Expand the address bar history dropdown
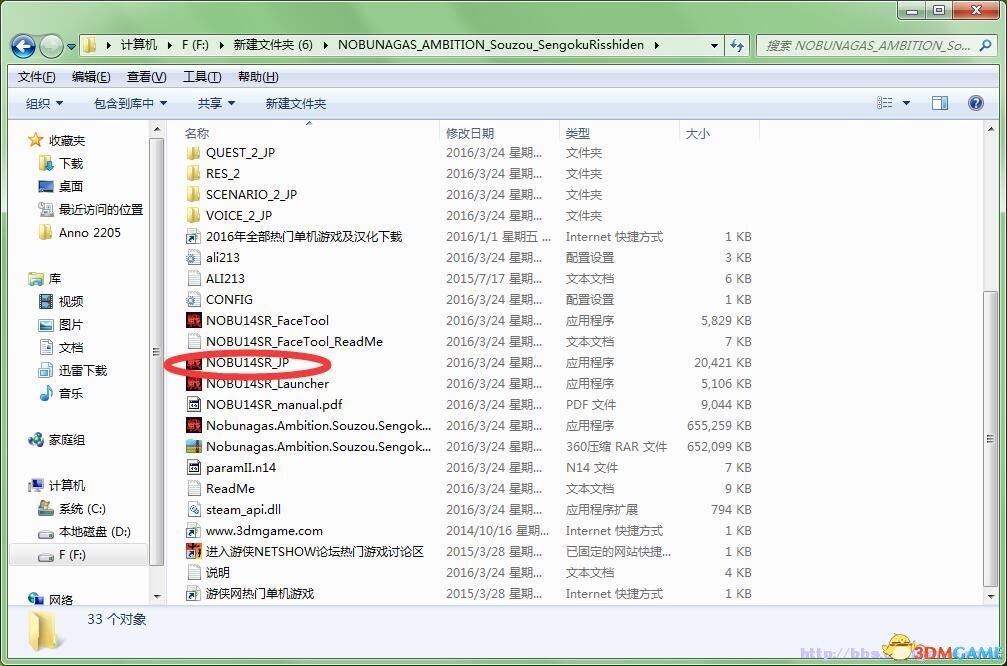The height and width of the screenshot is (666, 1007). [x=714, y=45]
